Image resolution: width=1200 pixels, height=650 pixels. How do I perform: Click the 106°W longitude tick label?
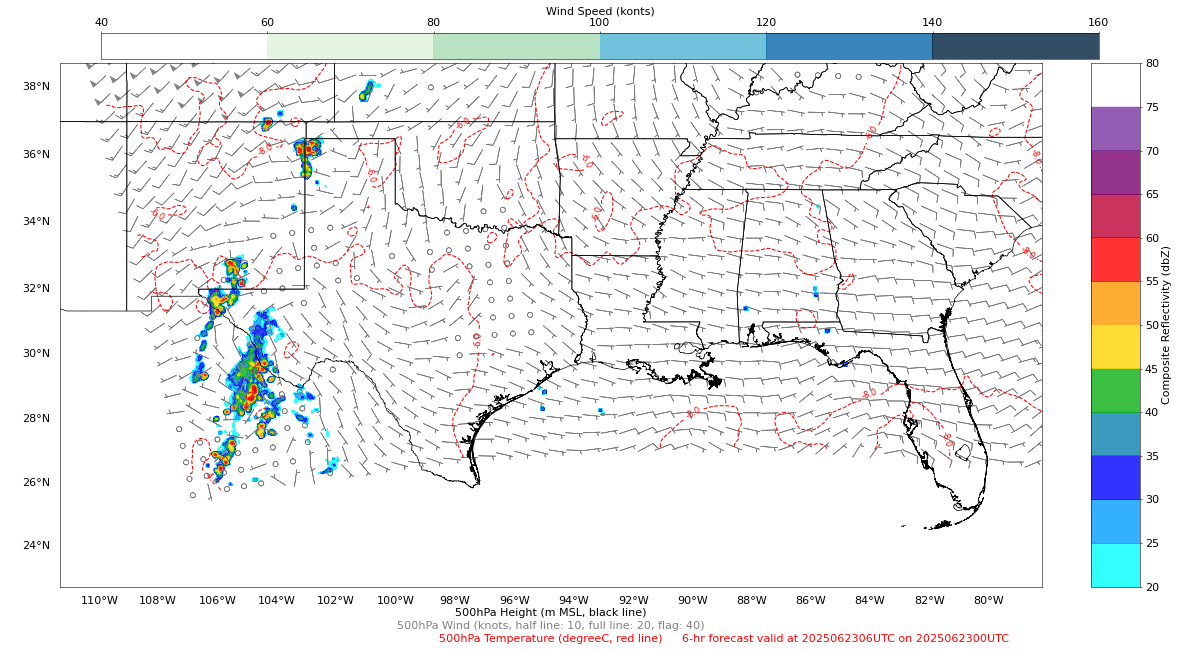[217, 600]
